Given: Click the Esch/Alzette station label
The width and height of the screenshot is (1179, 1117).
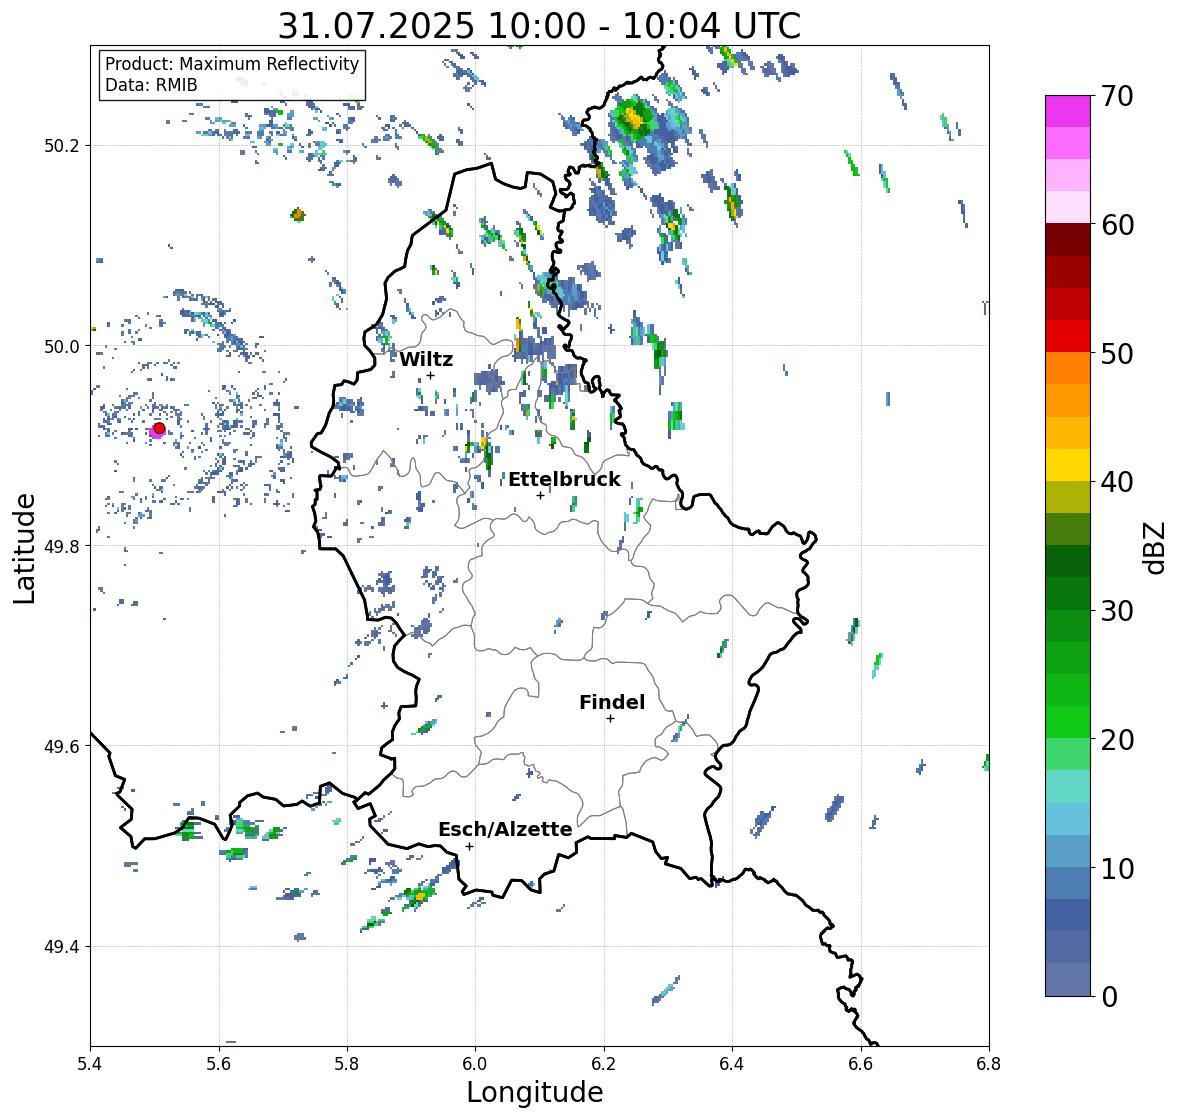Looking at the screenshot, I should click(505, 829).
